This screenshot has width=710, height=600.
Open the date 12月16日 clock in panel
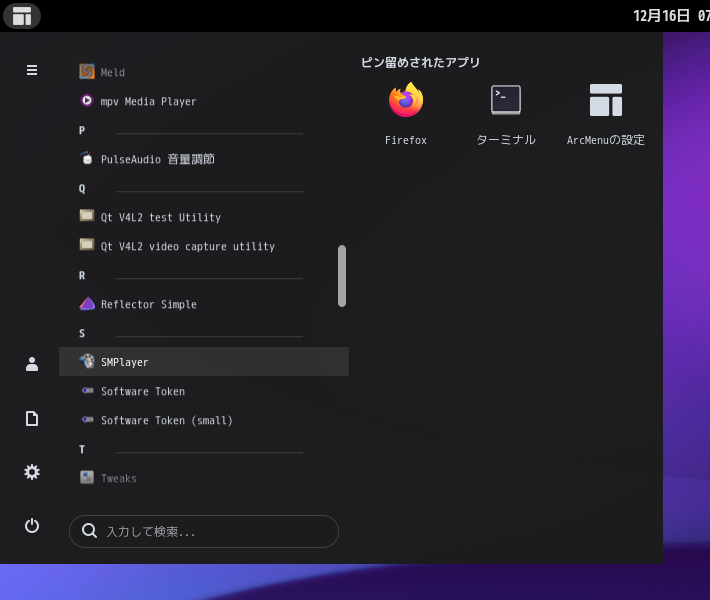671,16
